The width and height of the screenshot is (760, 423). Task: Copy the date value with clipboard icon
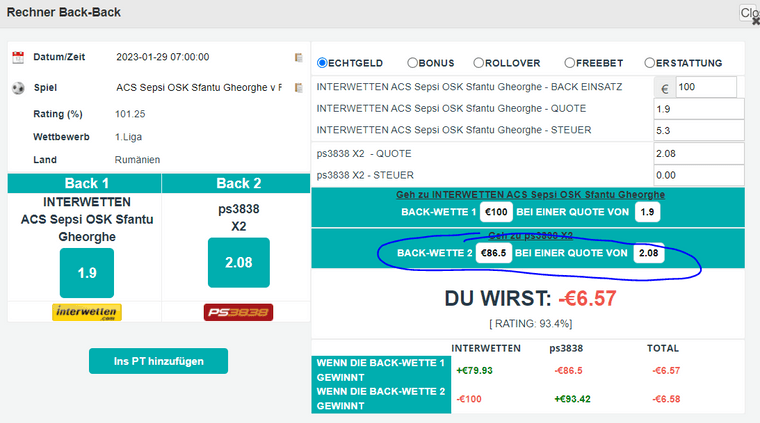tap(299, 57)
